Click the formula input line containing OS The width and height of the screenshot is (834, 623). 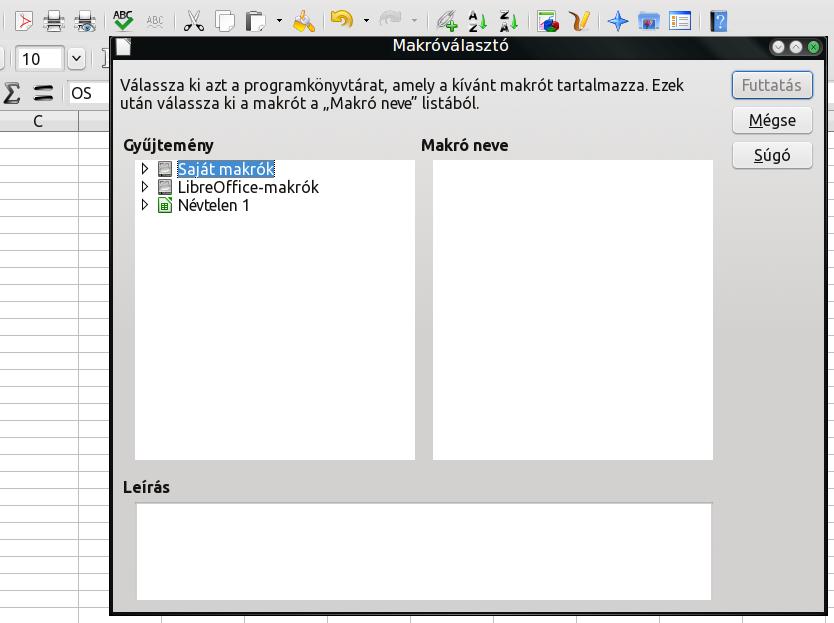click(88, 94)
